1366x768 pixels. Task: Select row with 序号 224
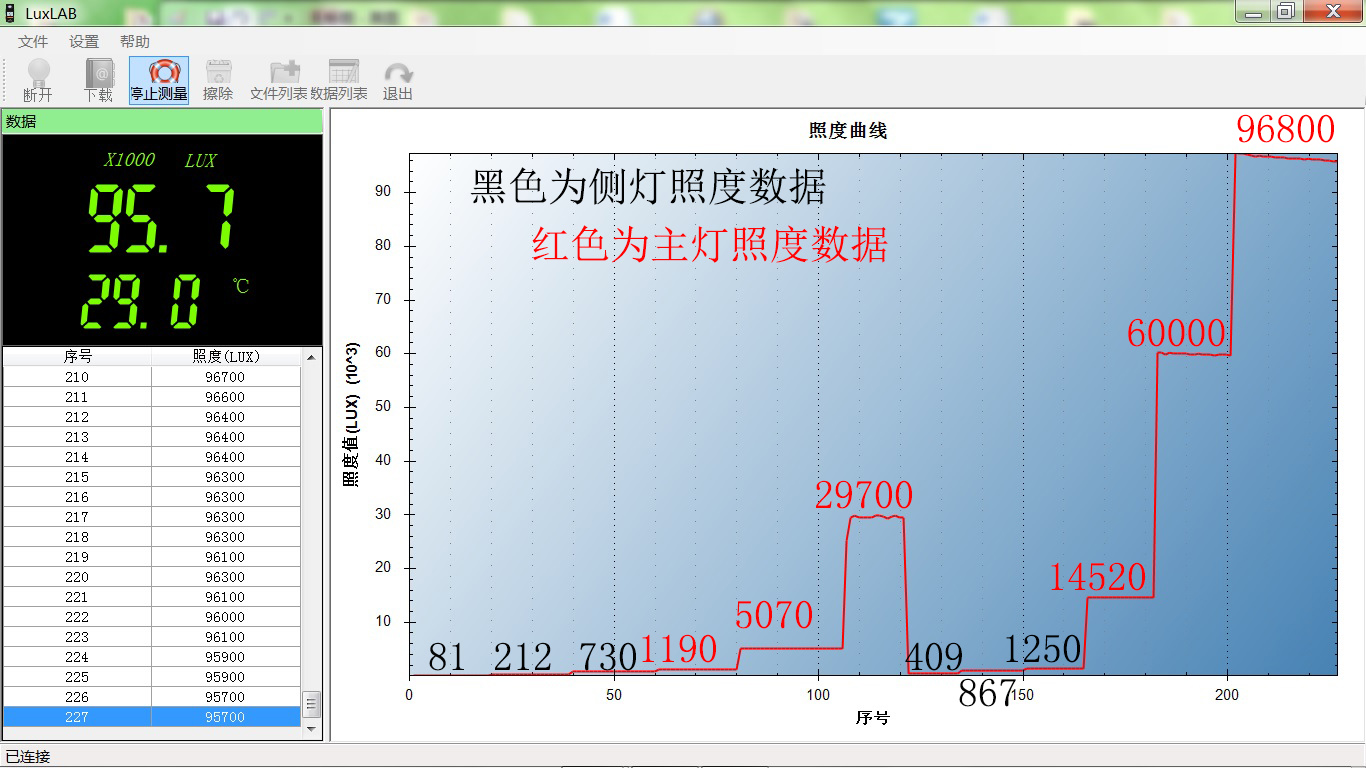(152, 657)
